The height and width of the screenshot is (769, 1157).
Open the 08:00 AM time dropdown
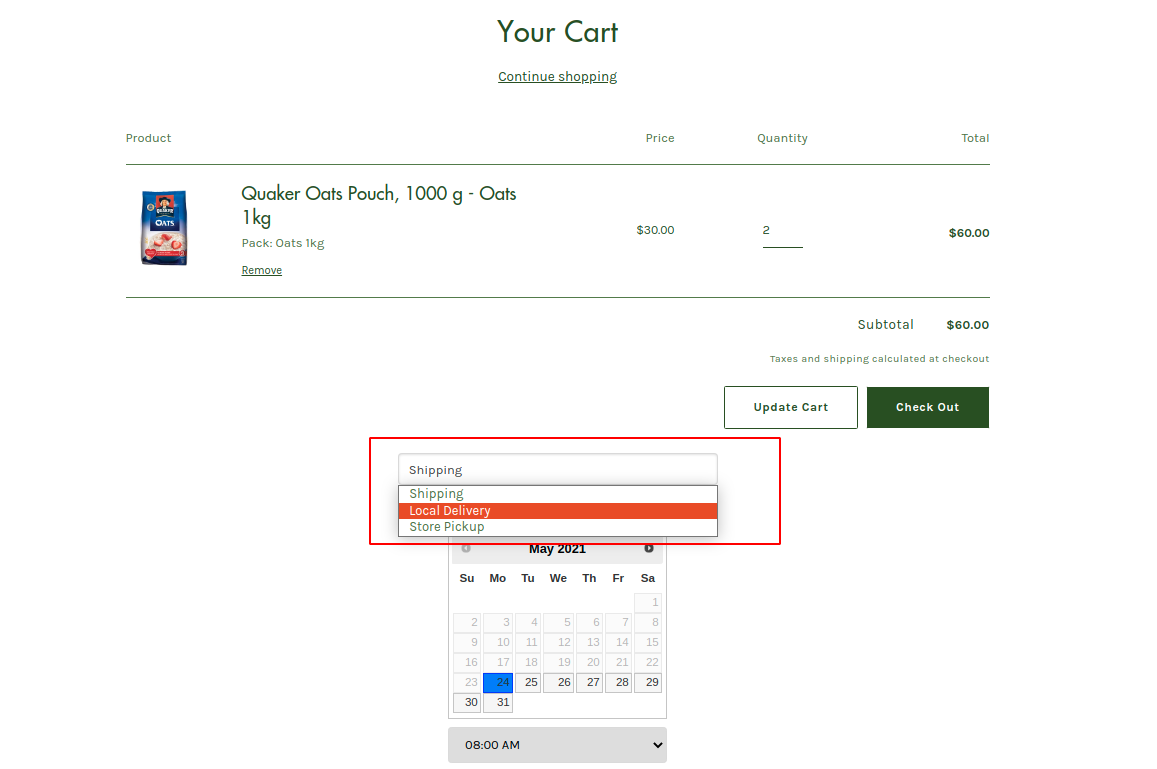[557, 745]
